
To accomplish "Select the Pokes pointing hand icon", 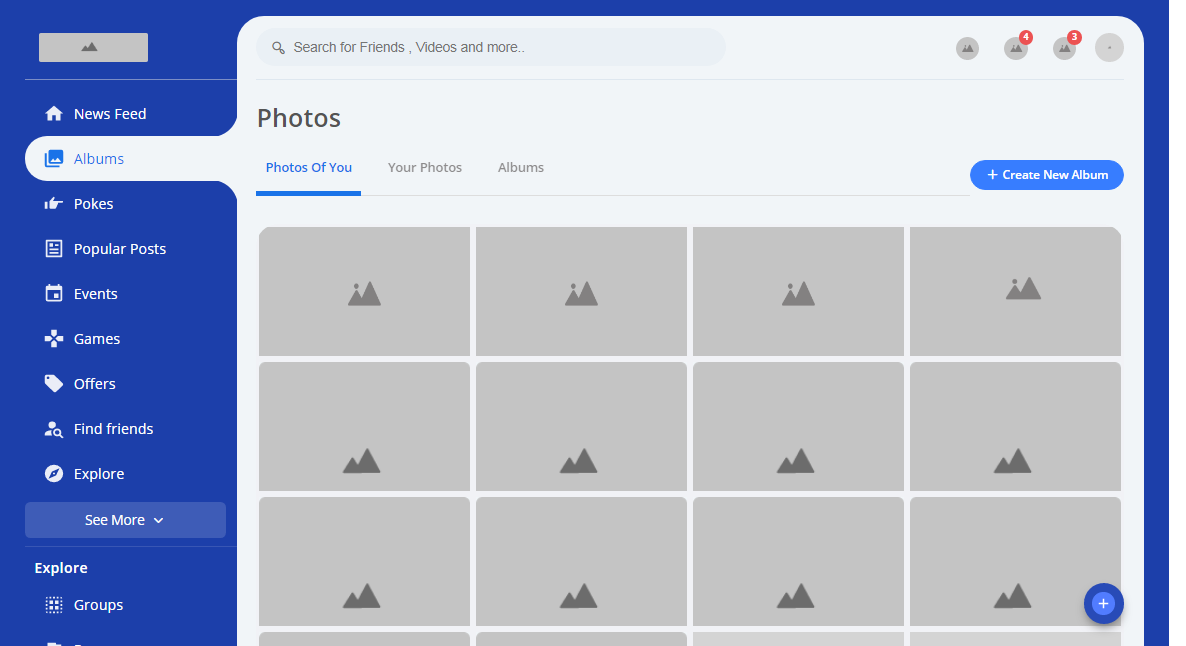I will pos(54,204).
